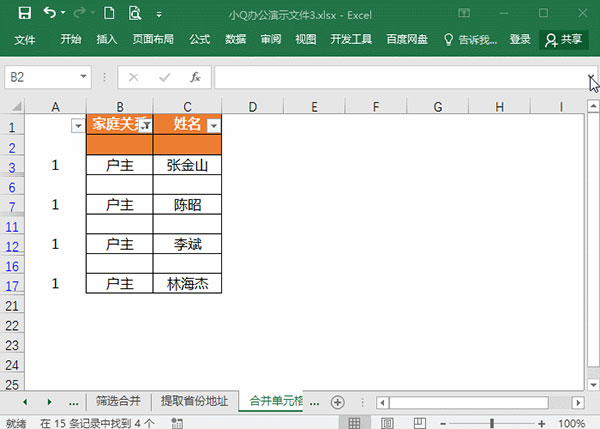This screenshot has height=429, width=600.
Task: Click the Print Preview icon
Action: coord(135,13)
